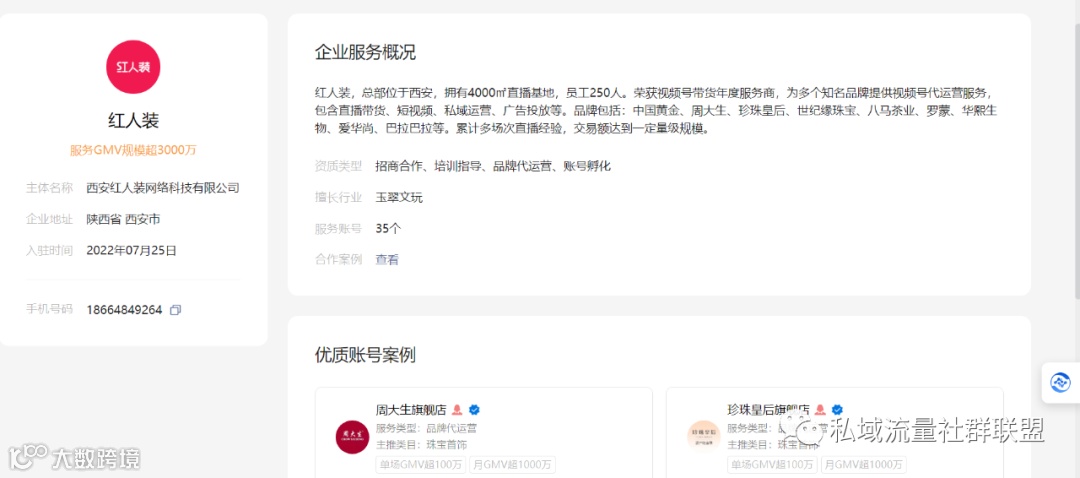Click the 服务账号 field label
The width and height of the screenshot is (1080, 478).
coord(338,229)
